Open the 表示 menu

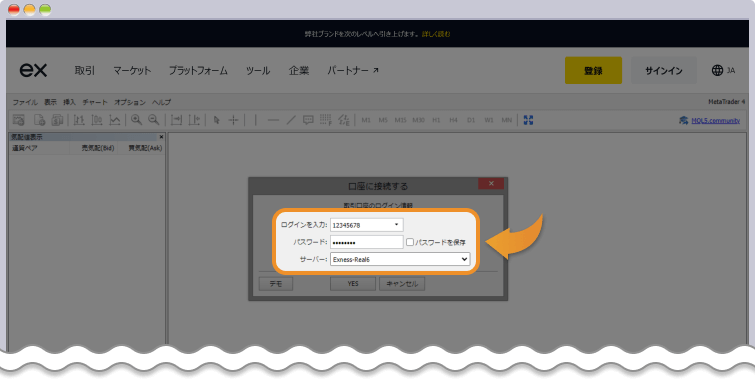point(51,102)
